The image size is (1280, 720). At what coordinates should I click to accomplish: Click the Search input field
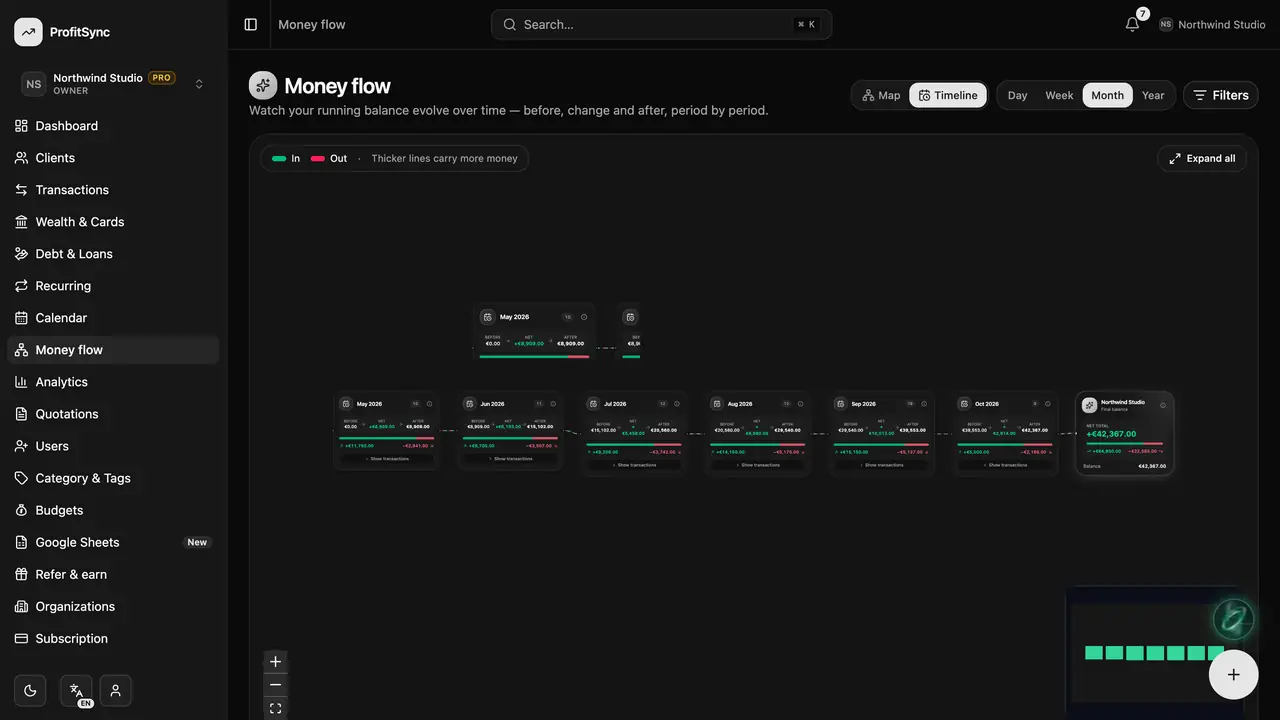661,24
